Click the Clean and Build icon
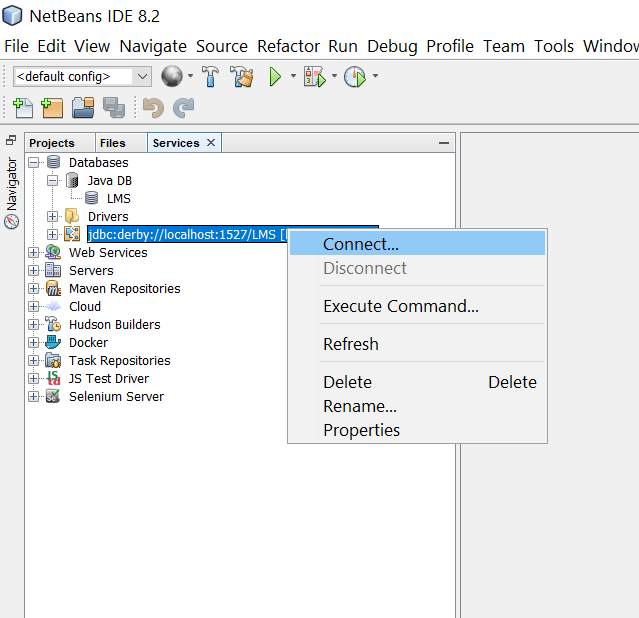The image size is (639, 618). tap(242, 76)
